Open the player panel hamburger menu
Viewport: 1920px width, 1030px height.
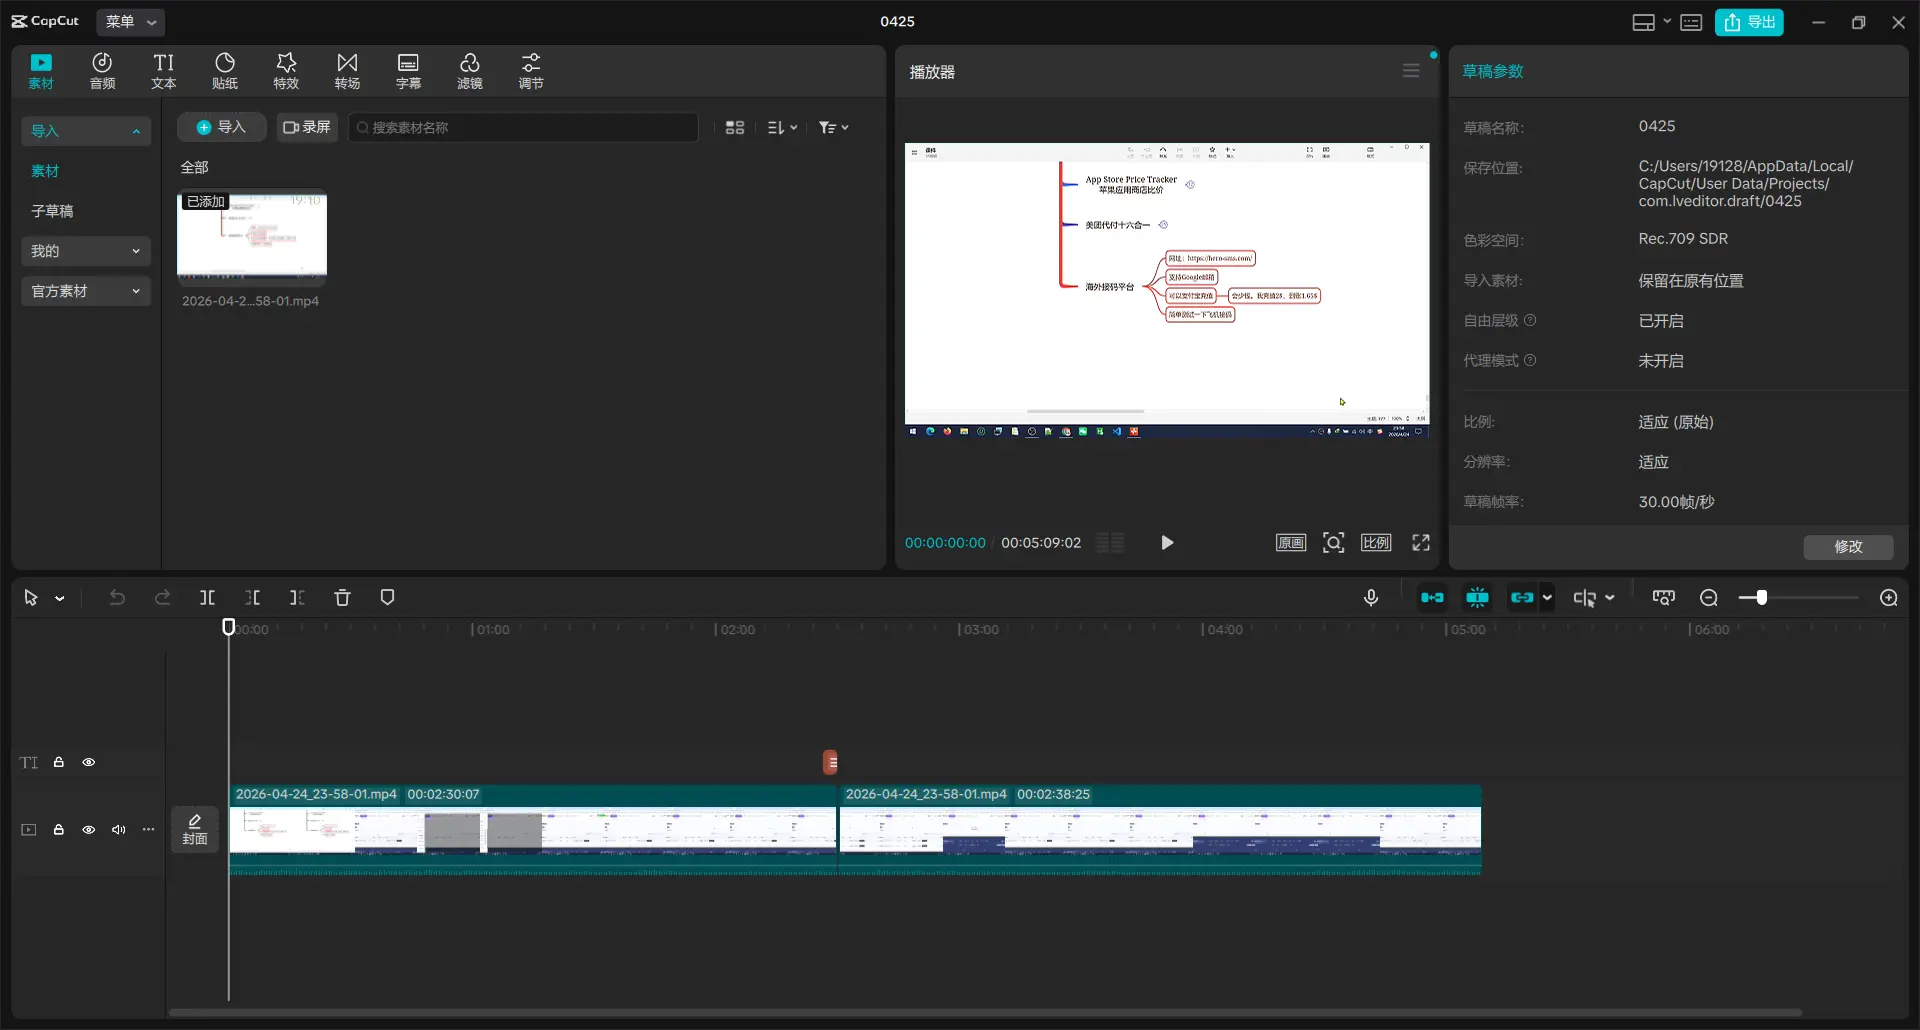pos(1410,71)
